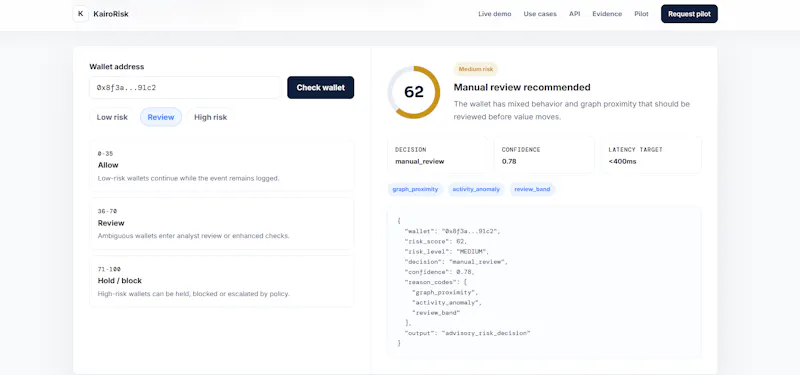
Task: Click the Request pilot button
Action: pos(689,14)
